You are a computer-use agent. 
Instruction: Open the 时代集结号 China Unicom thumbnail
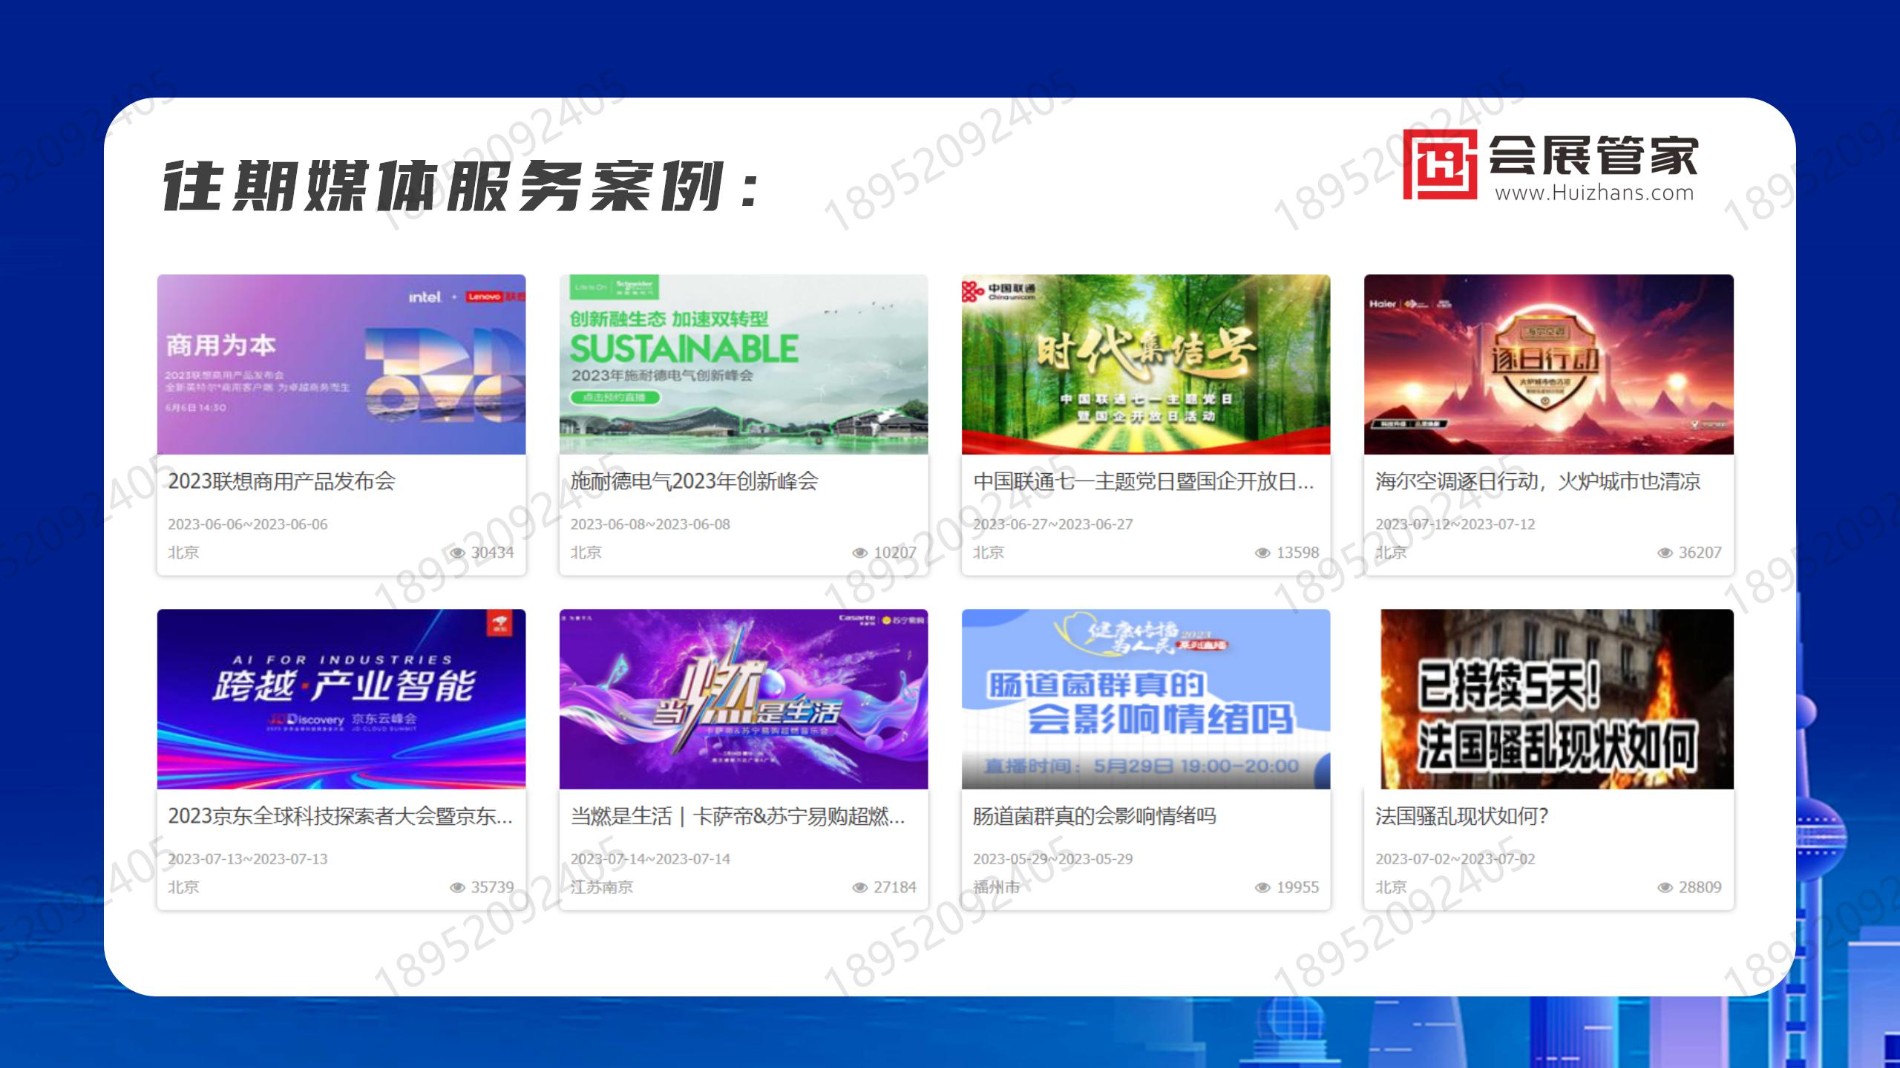[x=1145, y=365]
